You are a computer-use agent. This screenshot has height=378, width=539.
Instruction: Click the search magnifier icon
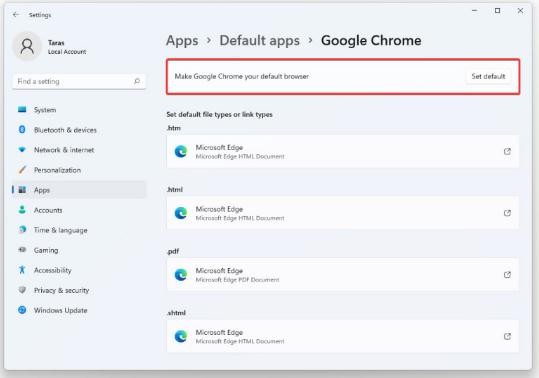point(137,81)
